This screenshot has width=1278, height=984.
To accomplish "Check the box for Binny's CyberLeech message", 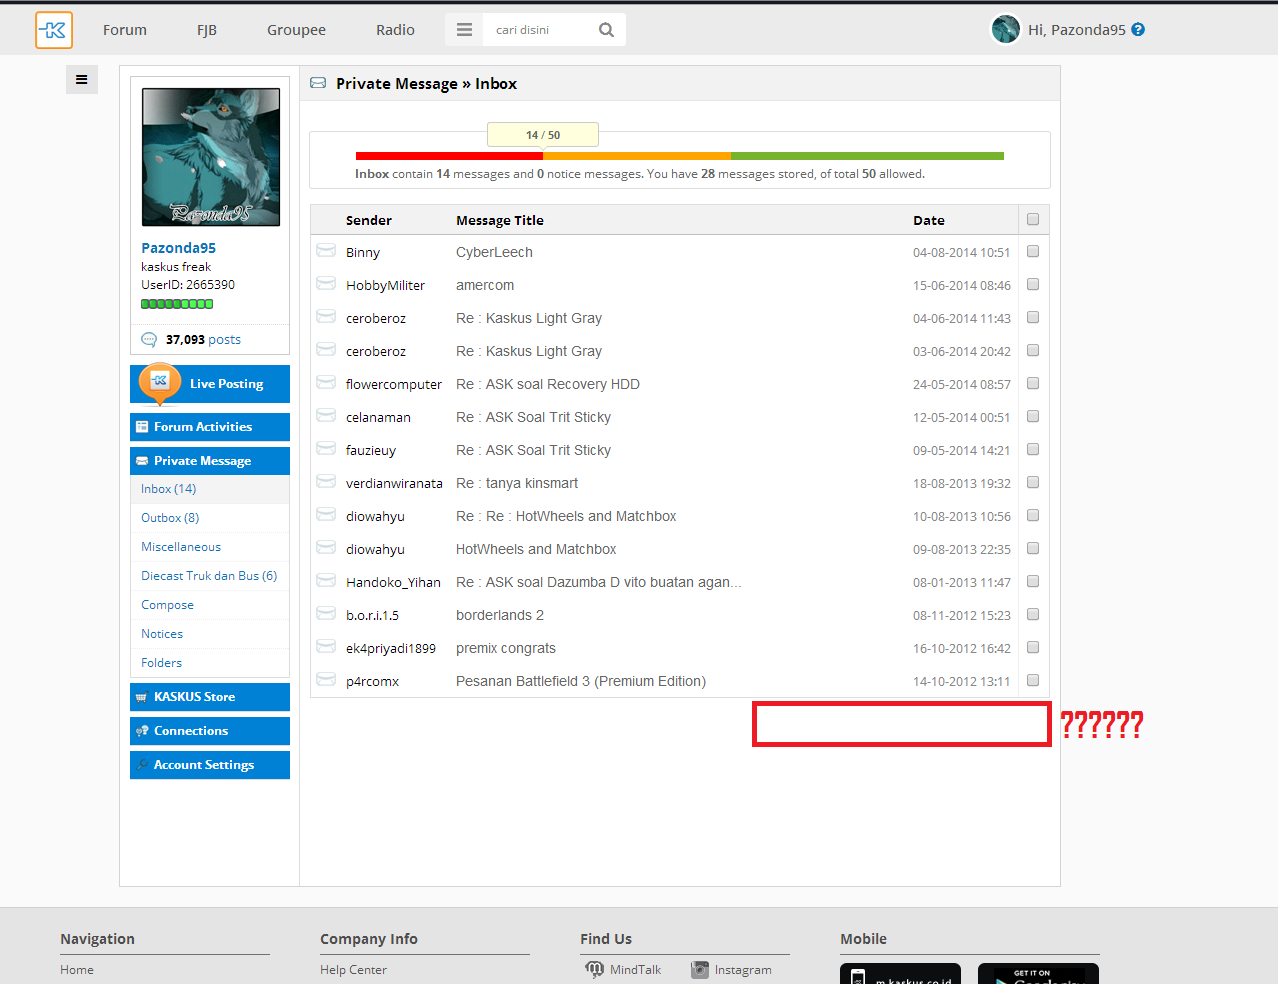I will [1033, 251].
